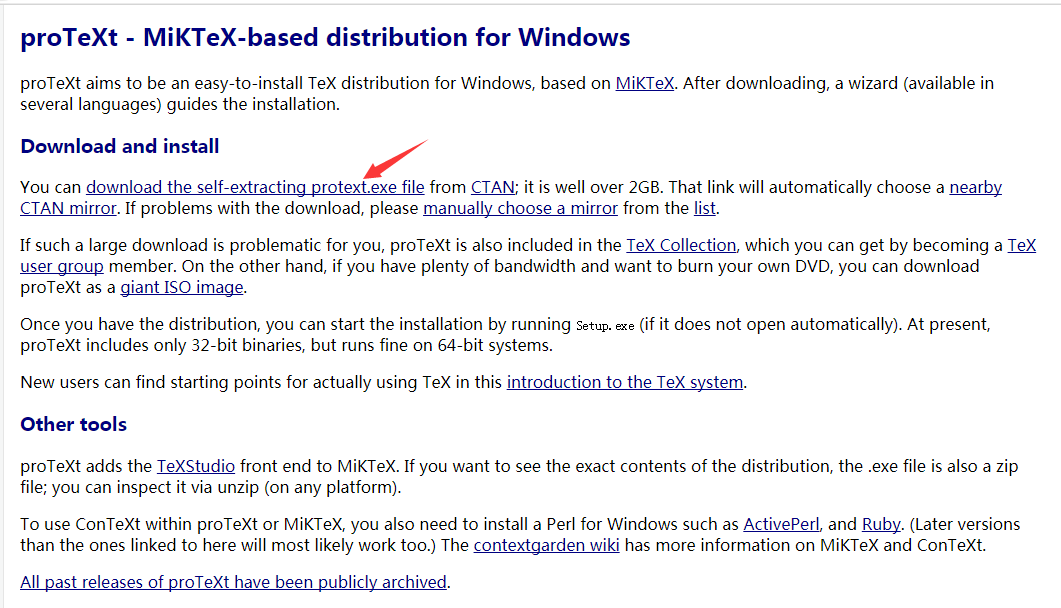Click the proTeXt page heading
Screen dimensions: 1061x608
325,37
